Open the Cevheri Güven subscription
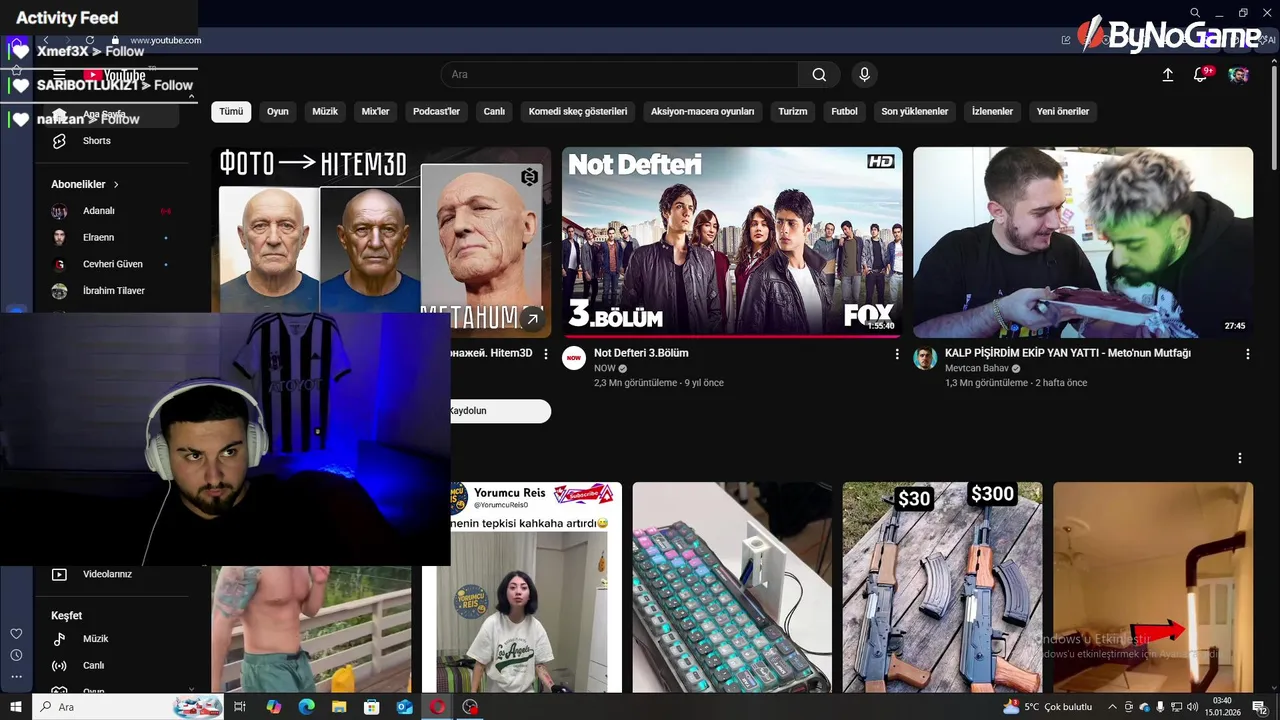The height and width of the screenshot is (720, 1280). [x=112, y=264]
